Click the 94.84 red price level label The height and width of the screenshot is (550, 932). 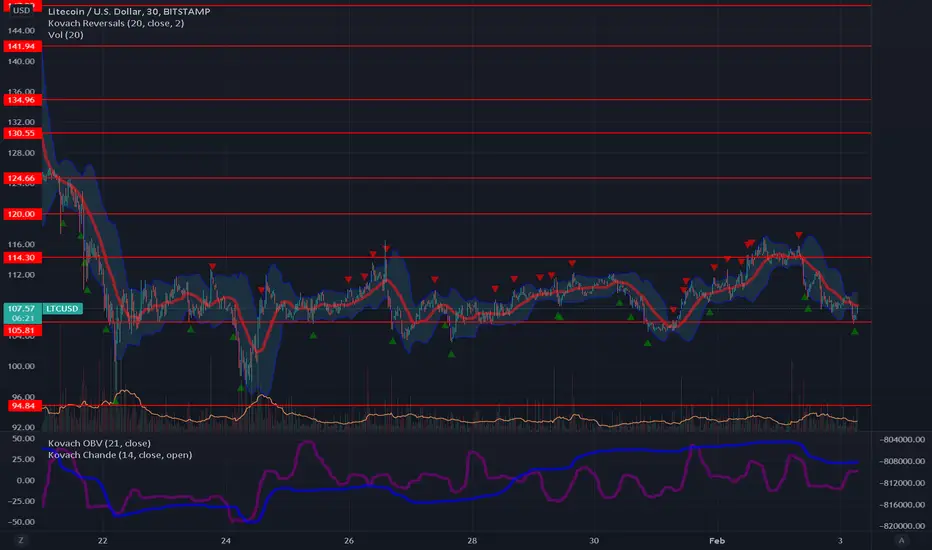(23, 406)
